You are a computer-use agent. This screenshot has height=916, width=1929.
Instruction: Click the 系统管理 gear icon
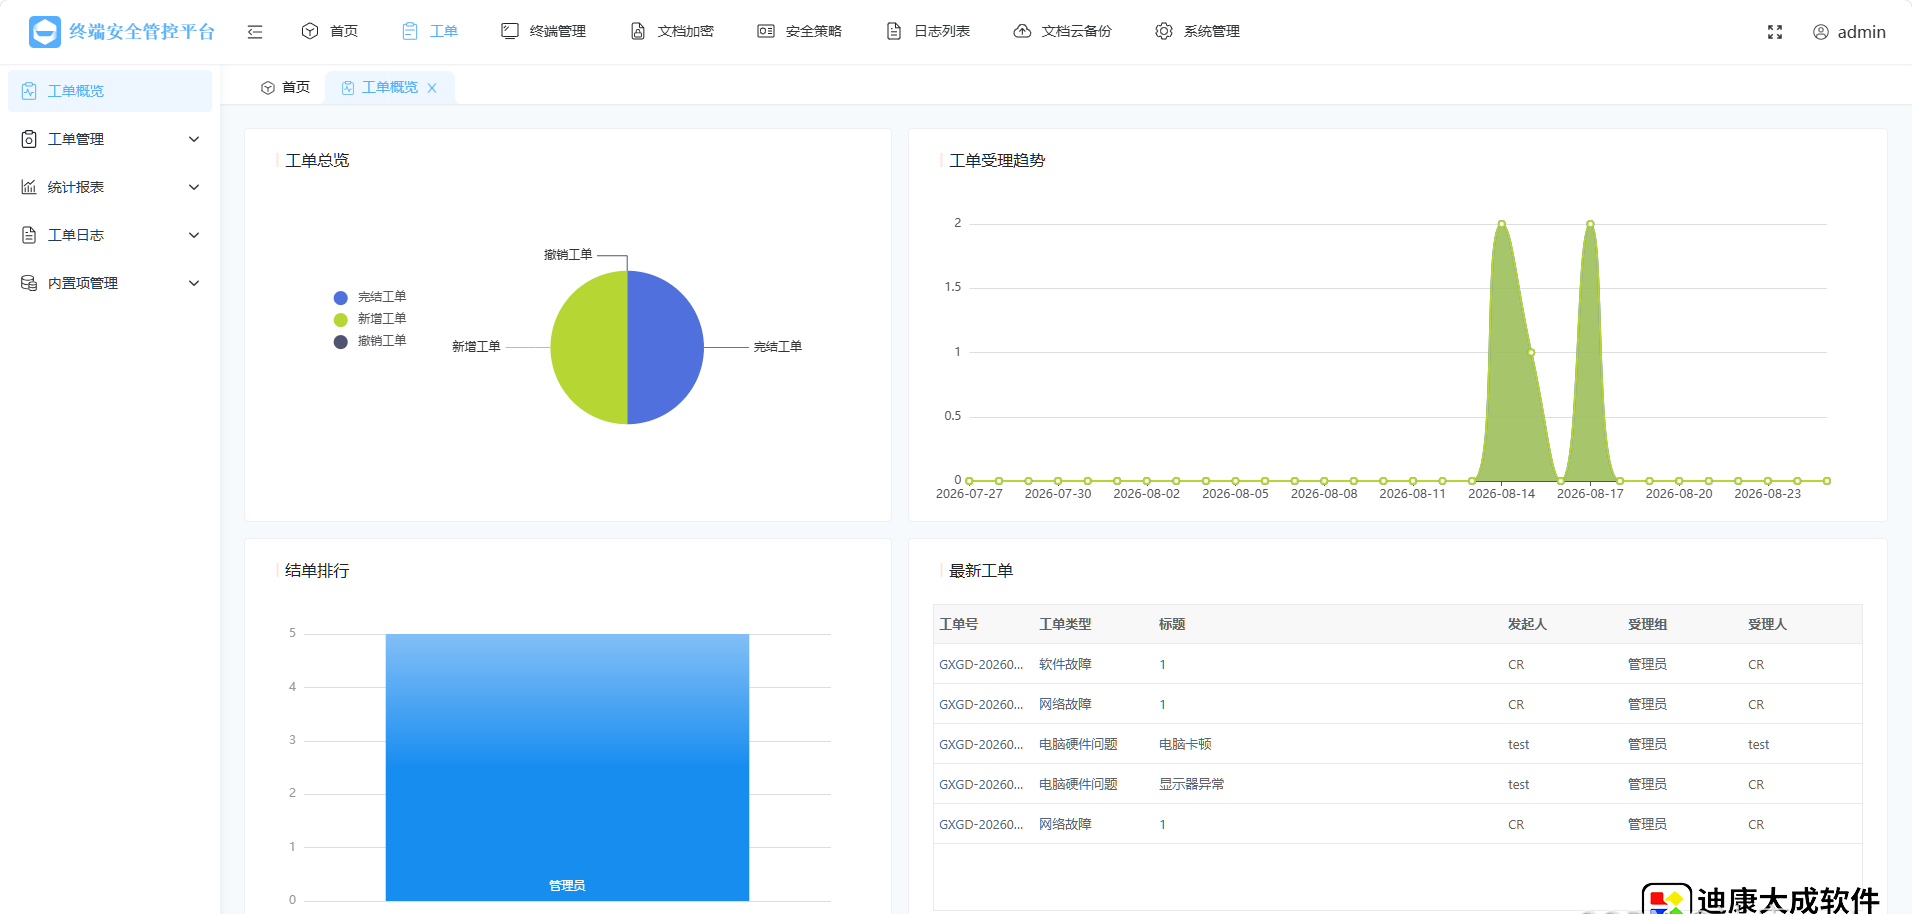click(1164, 31)
